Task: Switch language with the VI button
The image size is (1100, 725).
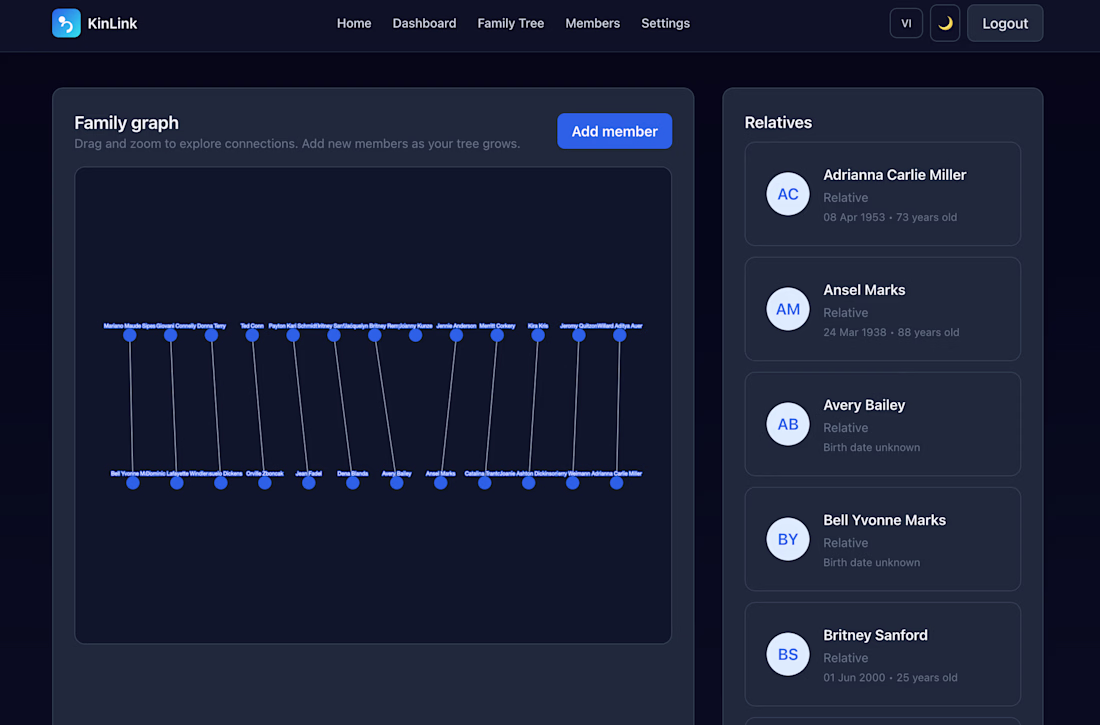Action: (x=906, y=23)
